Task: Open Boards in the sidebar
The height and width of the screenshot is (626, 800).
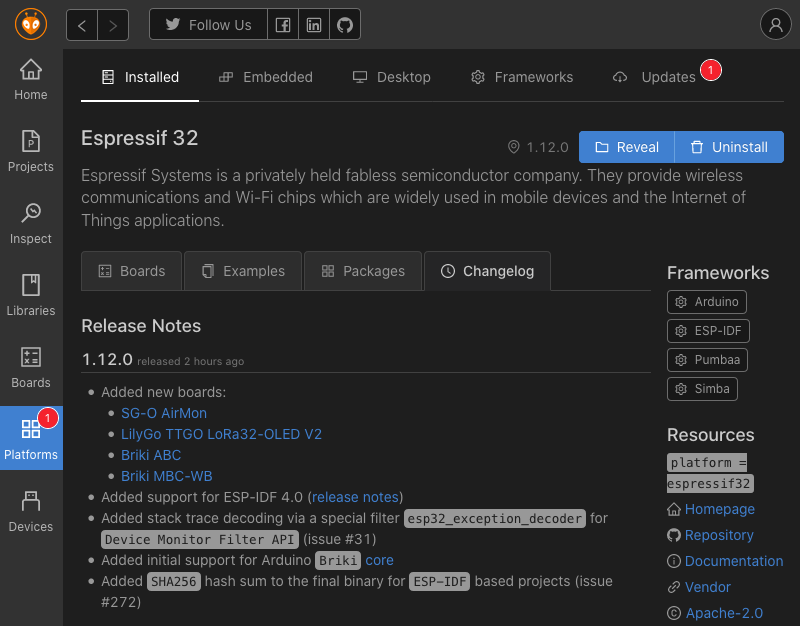Action: [31, 367]
